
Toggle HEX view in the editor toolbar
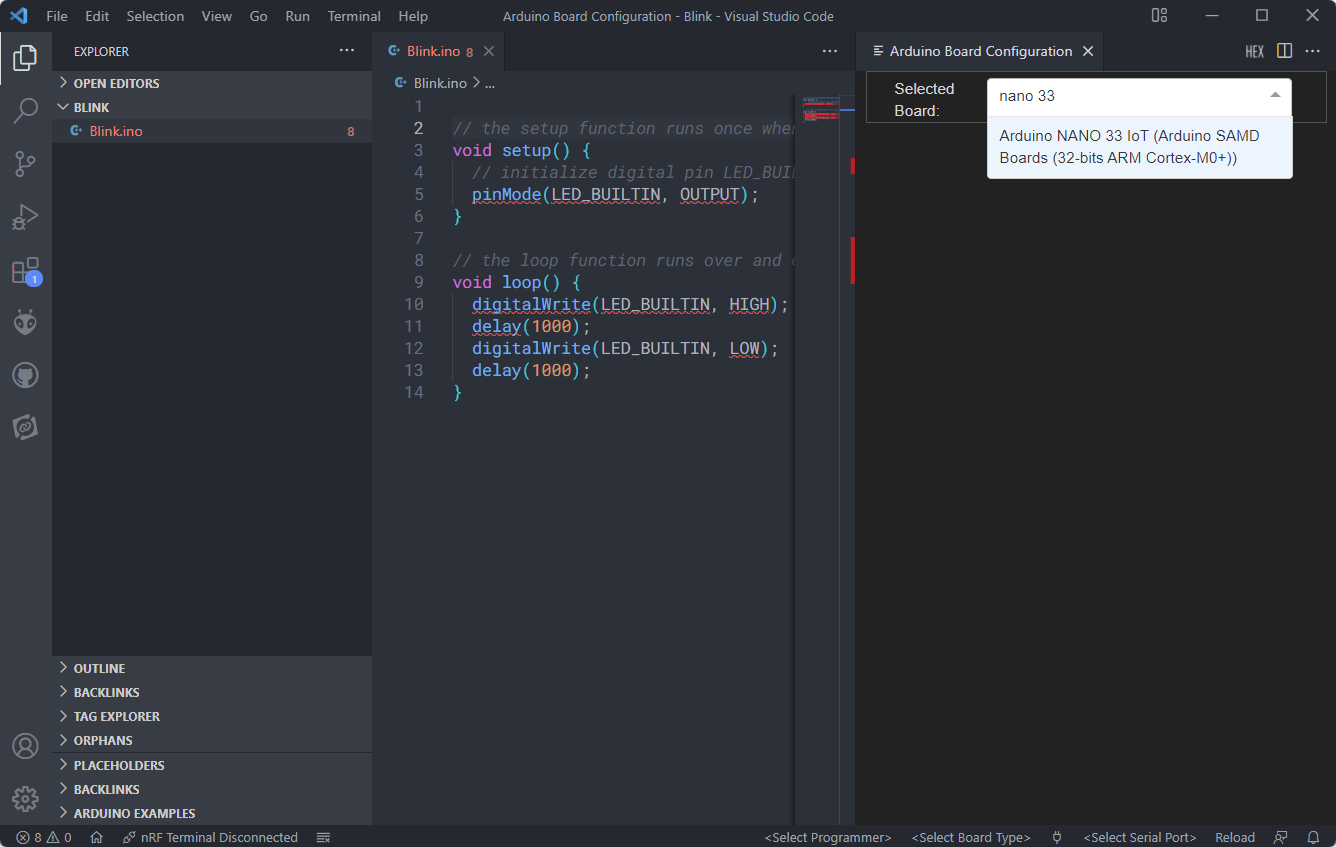click(x=1254, y=51)
